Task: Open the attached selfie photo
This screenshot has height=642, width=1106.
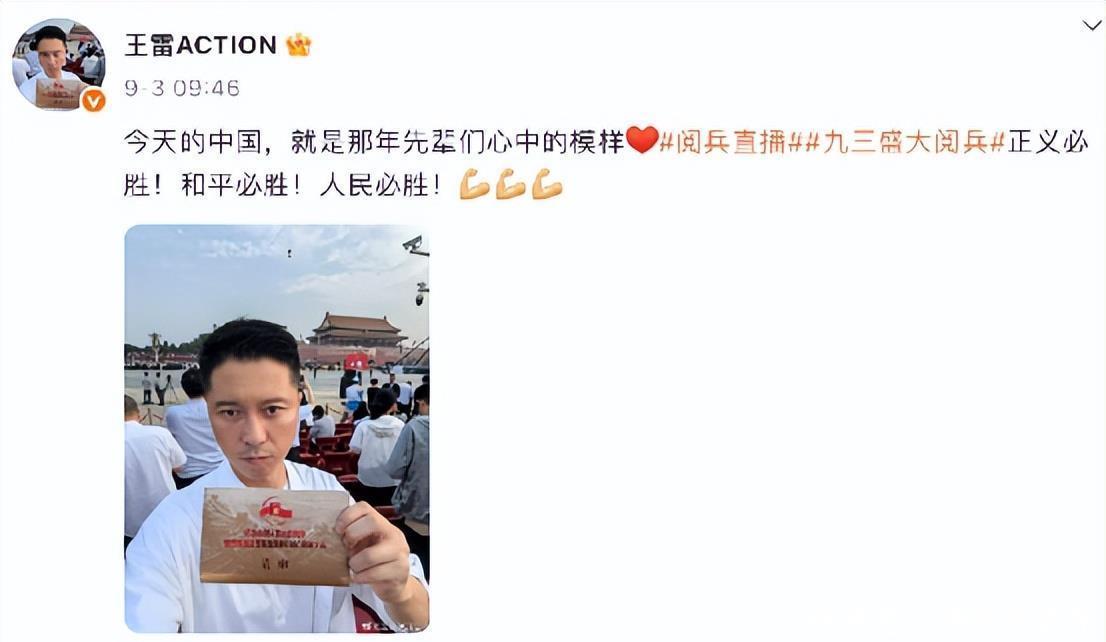Action: click(x=277, y=428)
